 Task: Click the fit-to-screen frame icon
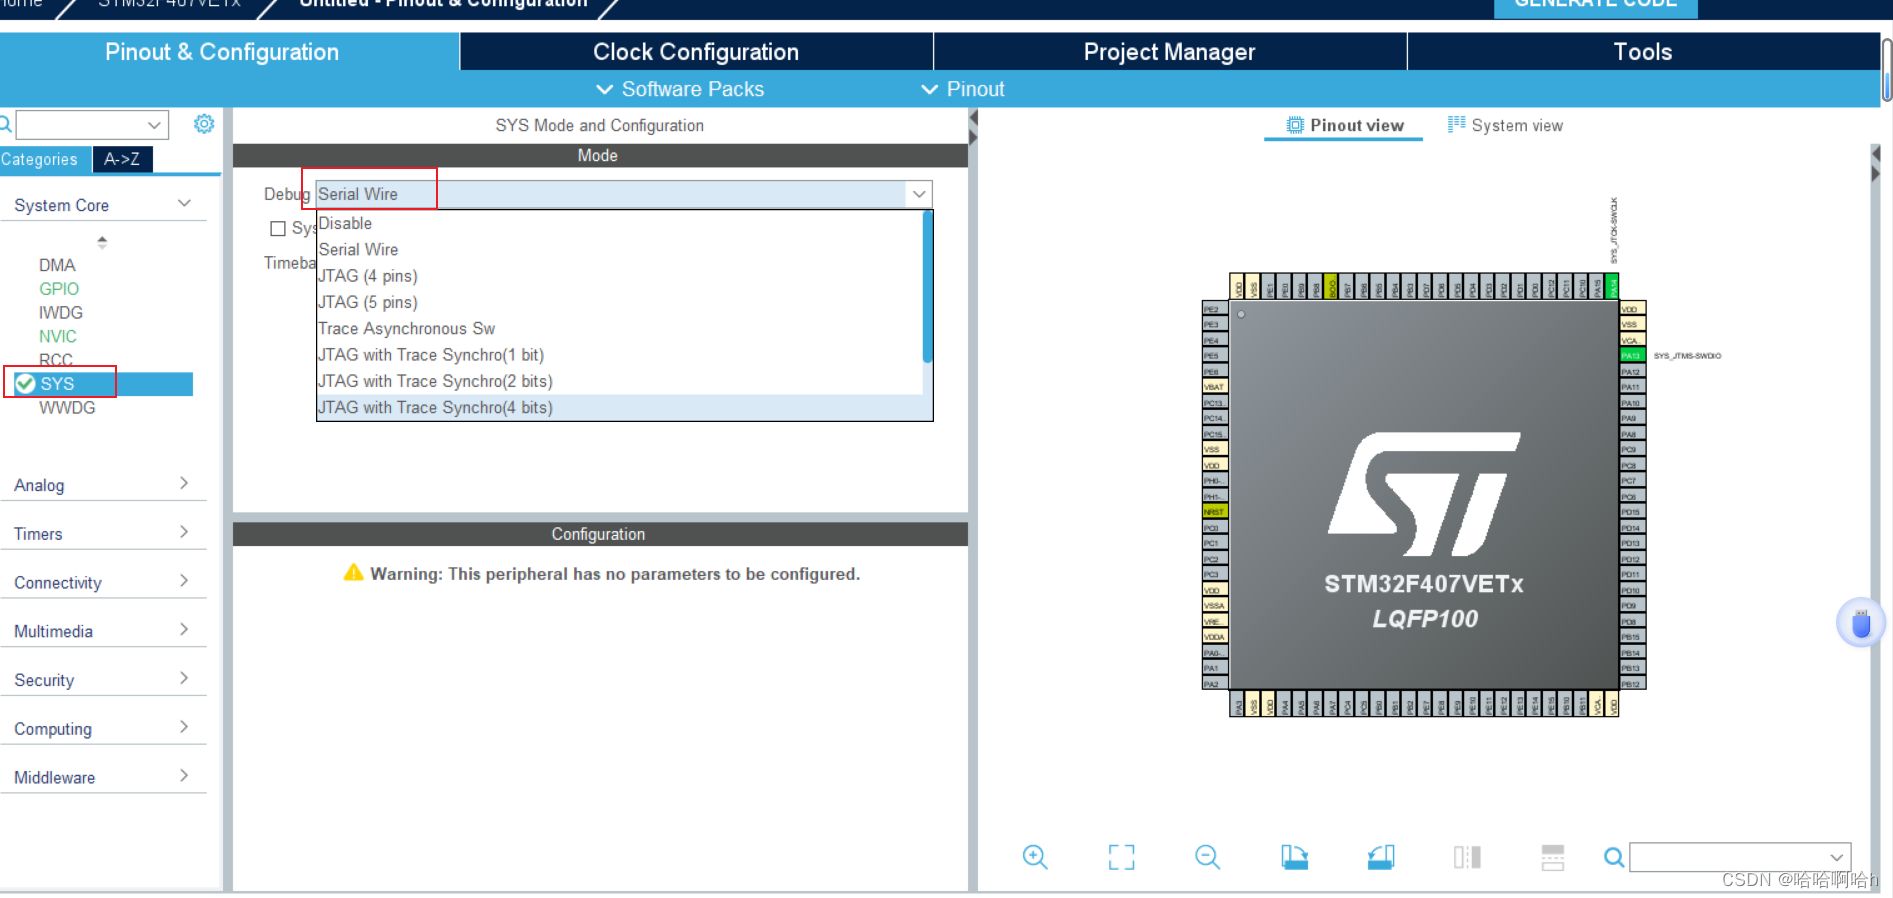coord(1121,857)
